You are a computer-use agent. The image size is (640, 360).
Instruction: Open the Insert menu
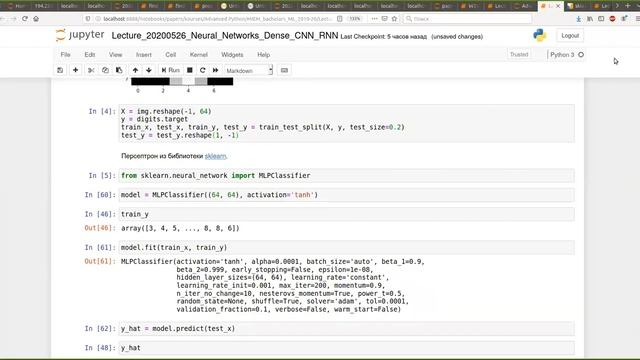144,55
